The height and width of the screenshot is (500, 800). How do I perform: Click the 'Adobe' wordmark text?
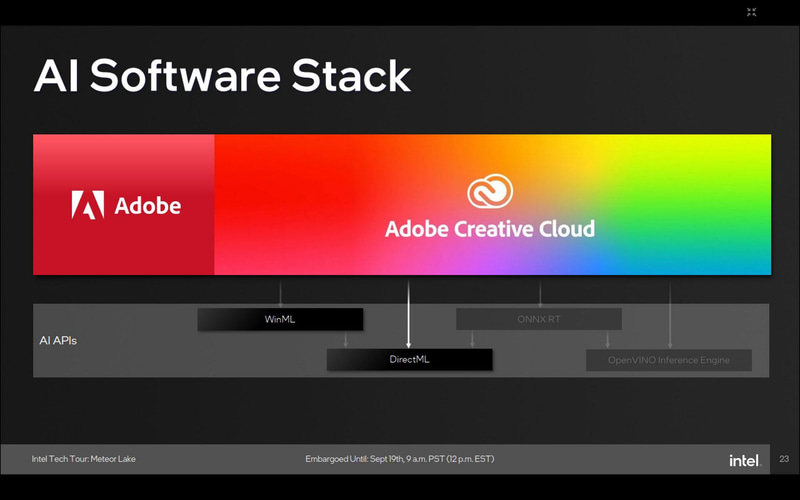pos(147,206)
